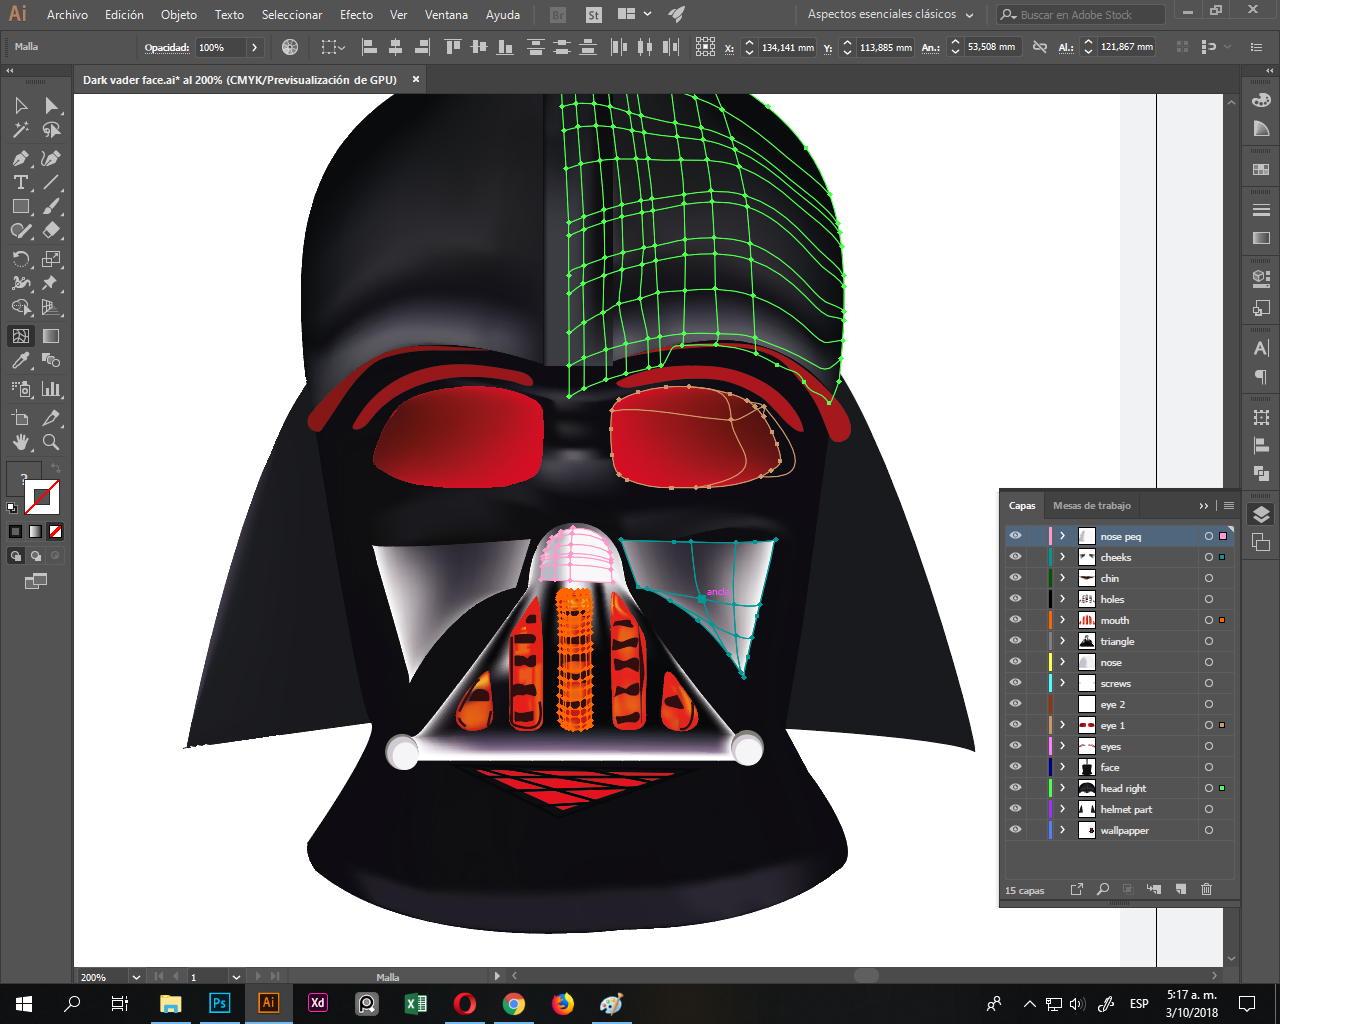Toggle visibility of 'chin' layer

tap(1015, 578)
